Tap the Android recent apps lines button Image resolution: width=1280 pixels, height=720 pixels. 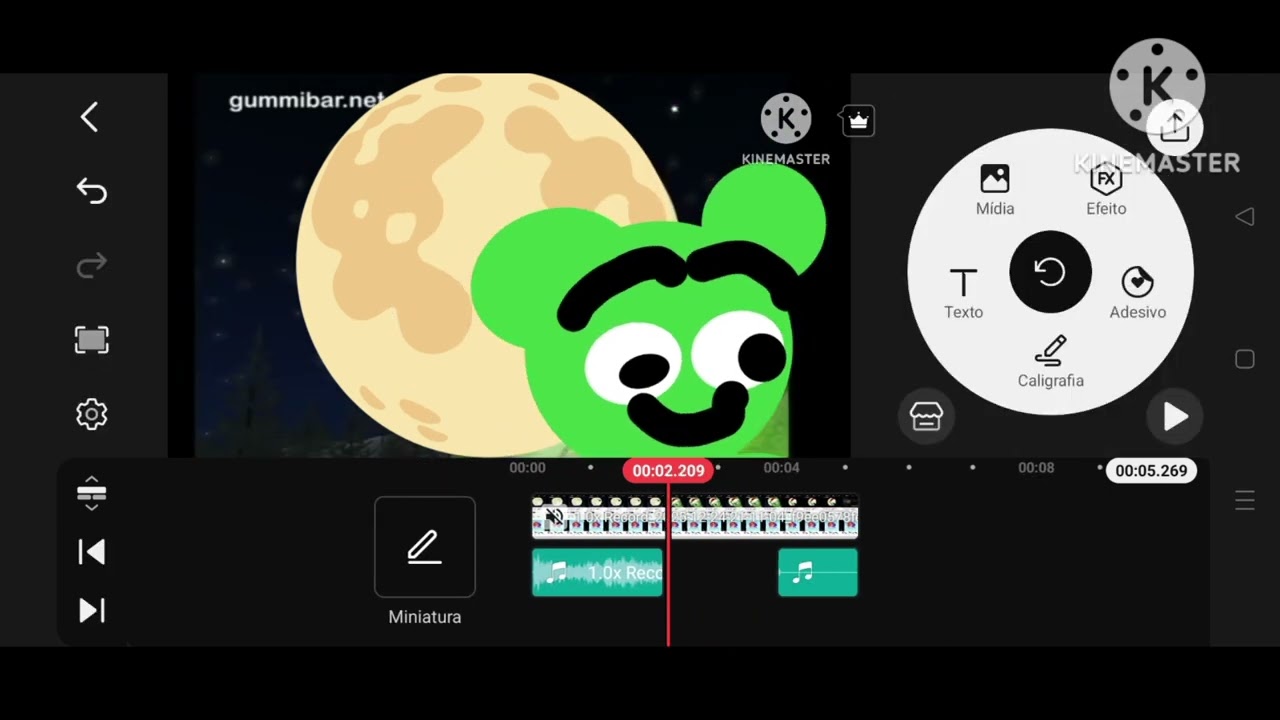[x=1245, y=501]
